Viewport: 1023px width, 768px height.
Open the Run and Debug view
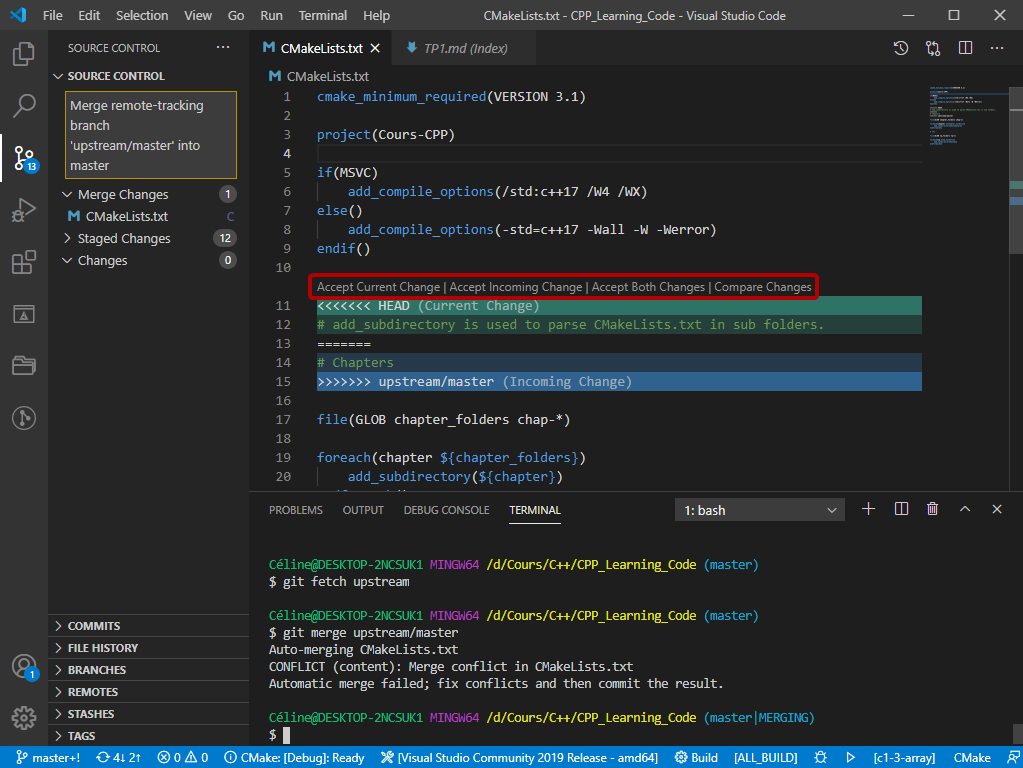tap(23, 209)
